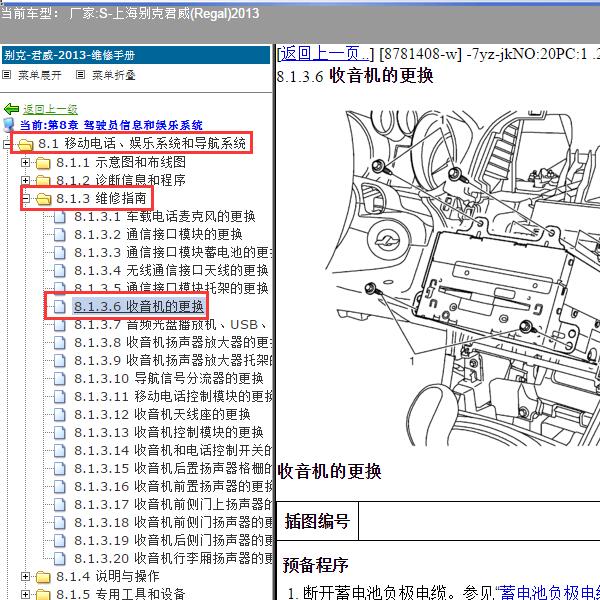Select 8.1.5 专用工具和设备 folder label
This screenshot has width=600, height=600.
click(x=121, y=594)
